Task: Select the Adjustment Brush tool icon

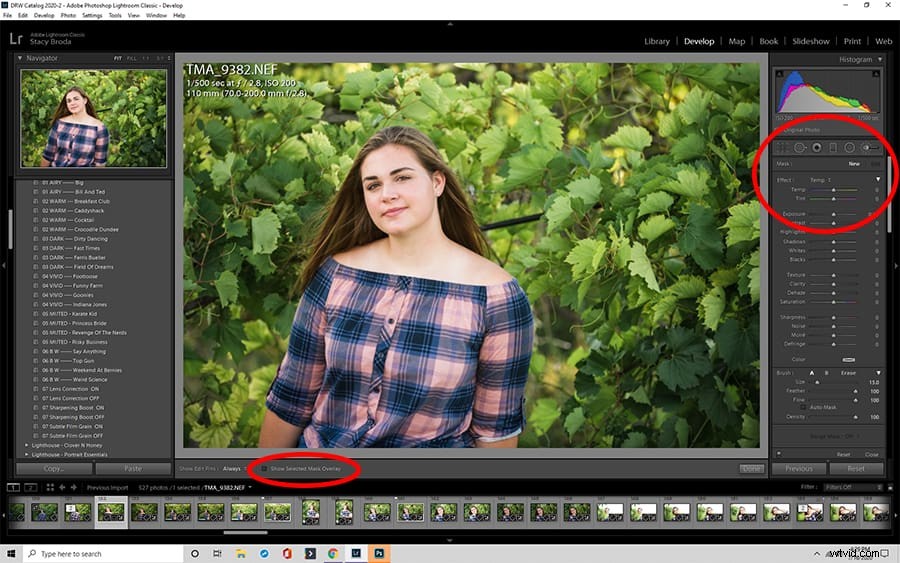Action: point(870,148)
